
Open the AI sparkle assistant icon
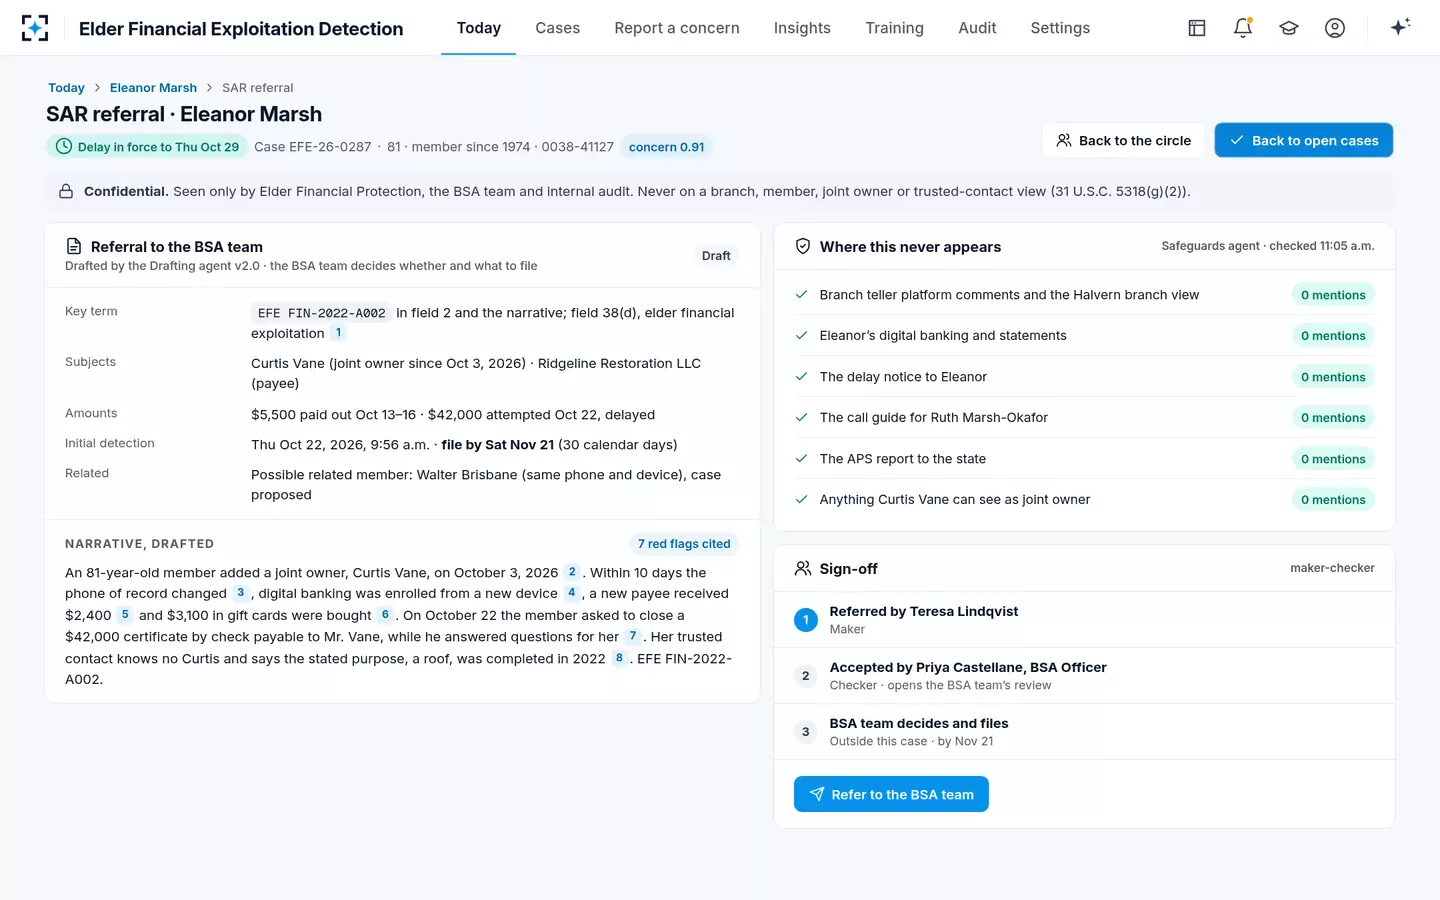[1400, 27]
